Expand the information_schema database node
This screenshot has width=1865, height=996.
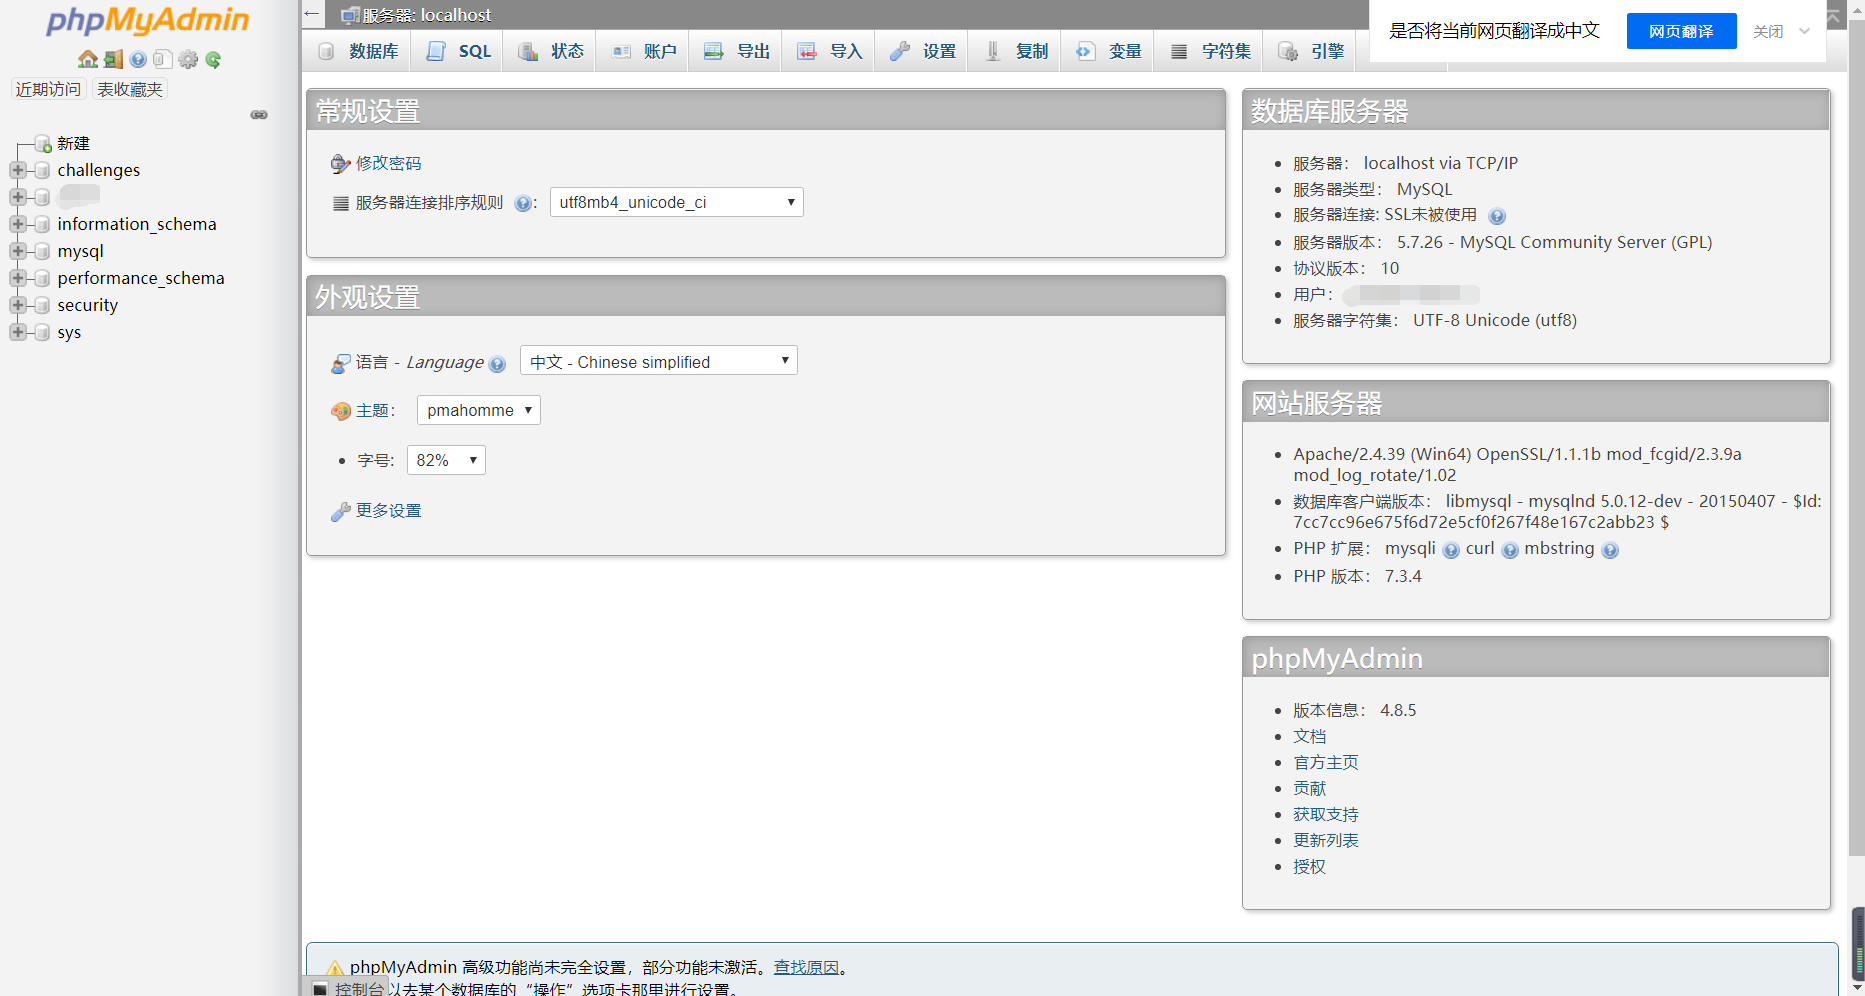(x=18, y=224)
